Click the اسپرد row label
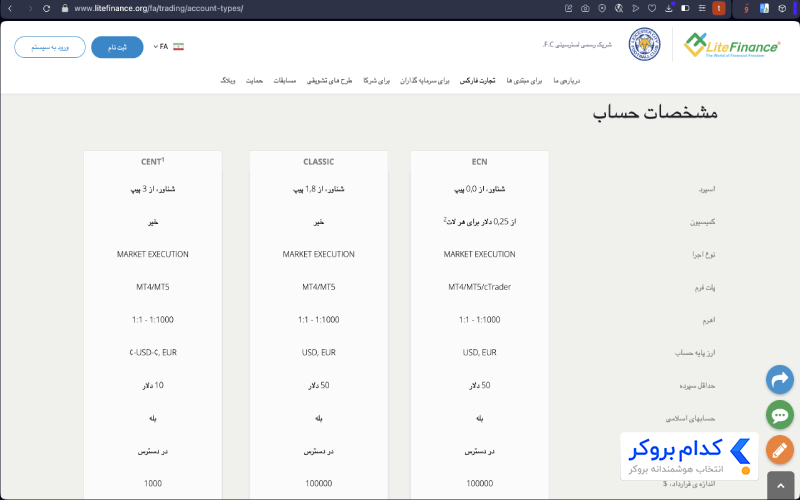 pos(707,189)
